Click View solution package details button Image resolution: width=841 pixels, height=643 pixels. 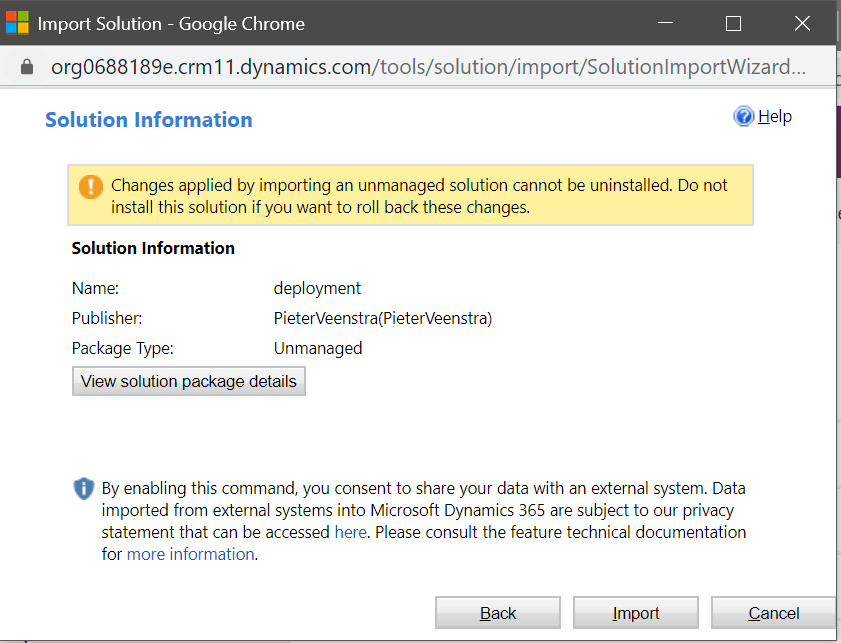189,381
